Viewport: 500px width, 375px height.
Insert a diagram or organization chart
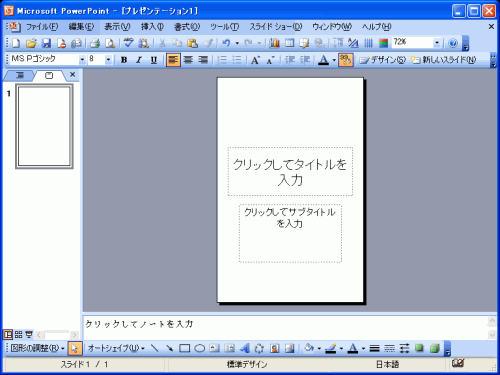[x=259, y=348]
